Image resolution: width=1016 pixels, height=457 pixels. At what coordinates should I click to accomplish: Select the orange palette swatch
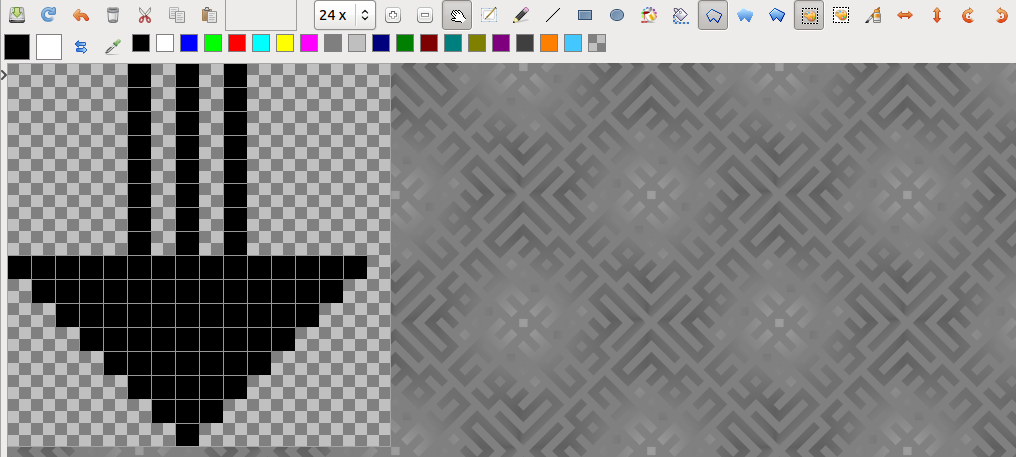(x=549, y=43)
